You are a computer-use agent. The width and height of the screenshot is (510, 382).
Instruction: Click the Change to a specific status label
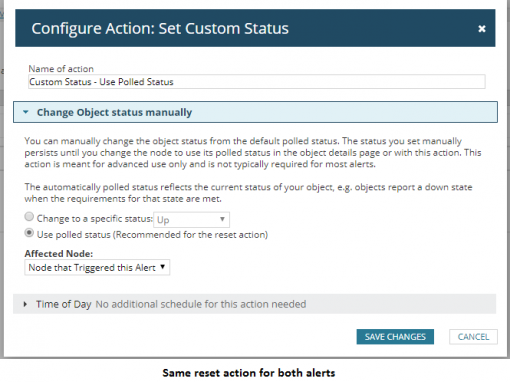point(95,219)
